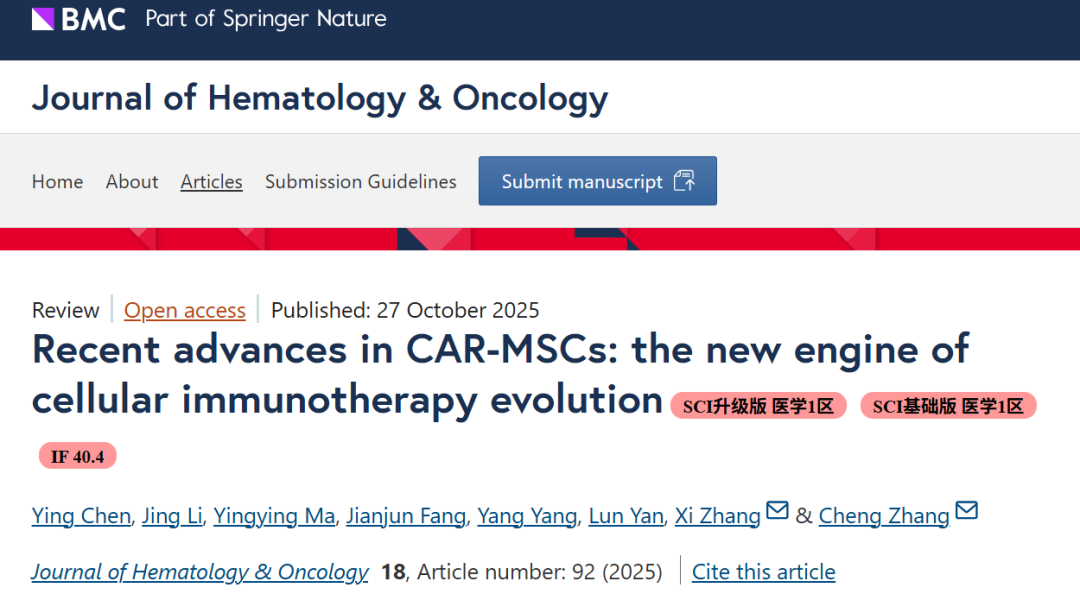The width and height of the screenshot is (1080, 594).
Task: Click the BMC logo icon
Action: tap(43, 19)
